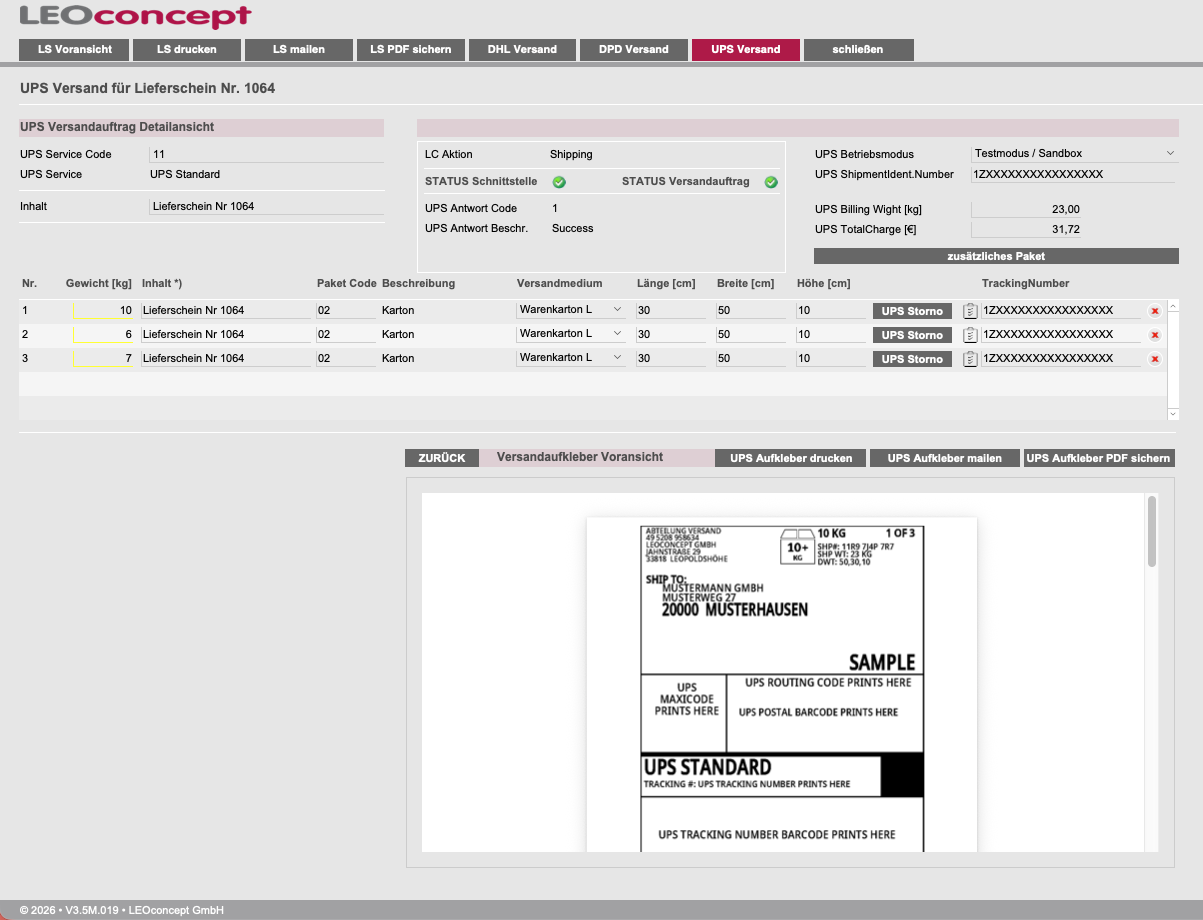Copy tracking number clipboard icon row 2
Image resolution: width=1203 pixels, height=920 pixels.
(969, 335)
